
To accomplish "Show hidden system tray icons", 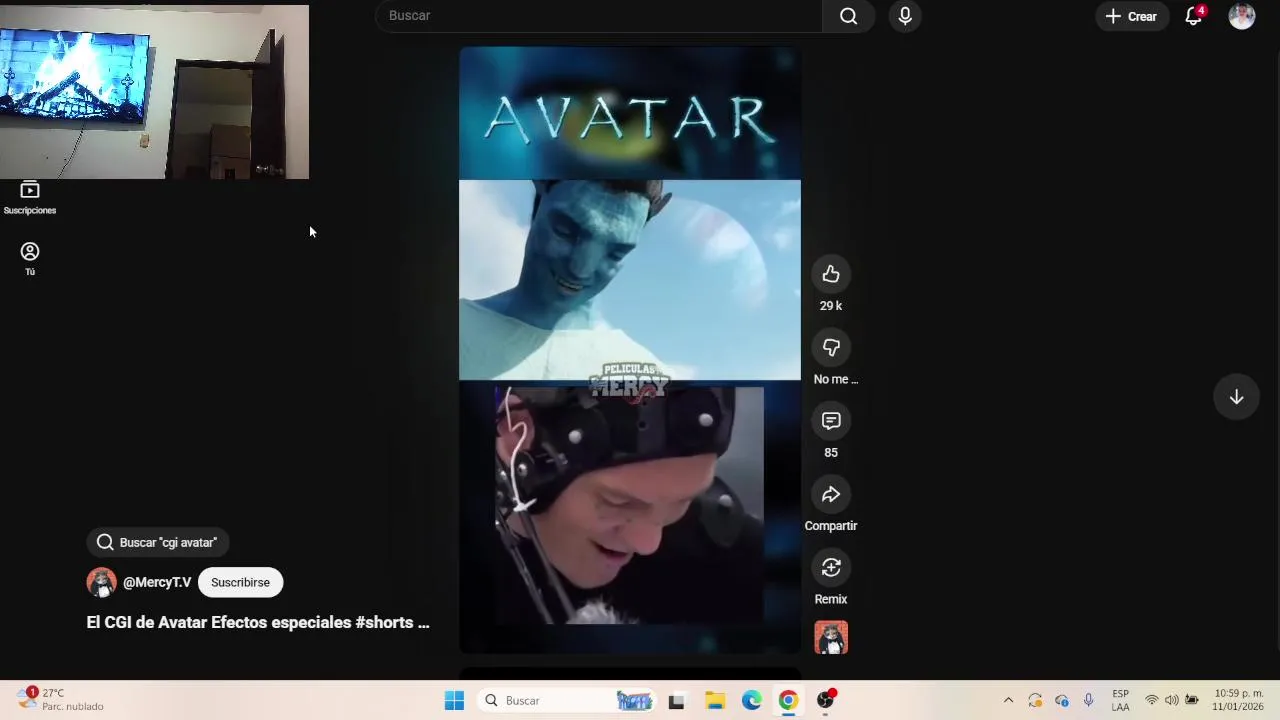I will click(x=1008, y=700).
